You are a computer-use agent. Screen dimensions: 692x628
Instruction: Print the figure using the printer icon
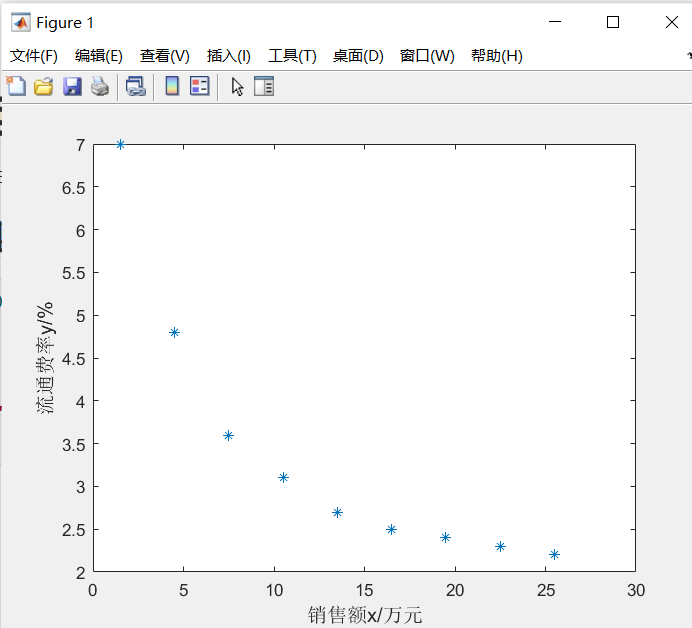[100, 87]
